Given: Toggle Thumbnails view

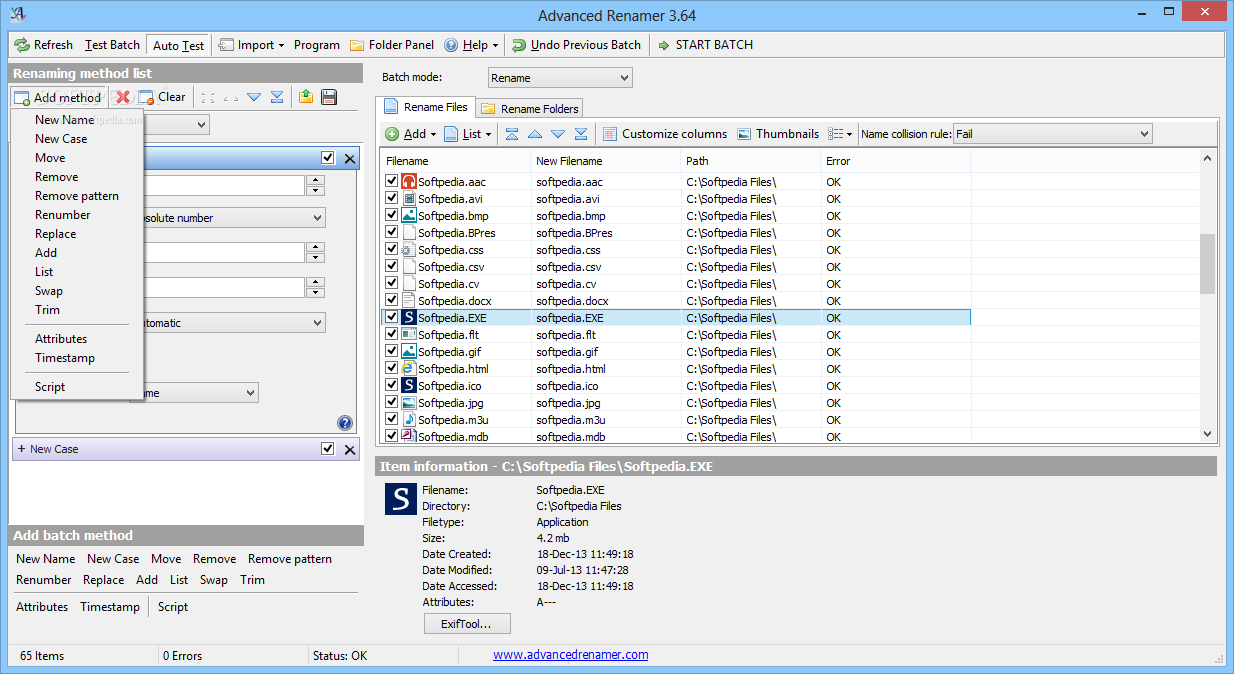Looking at the screenshot, I should click(777, 134).
